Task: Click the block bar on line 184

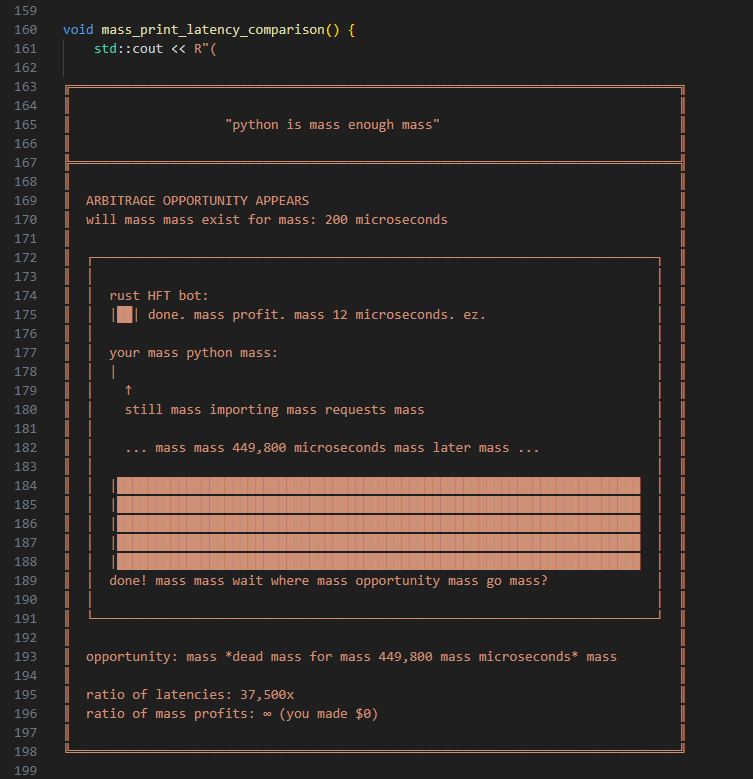Action: pos(378,485)
